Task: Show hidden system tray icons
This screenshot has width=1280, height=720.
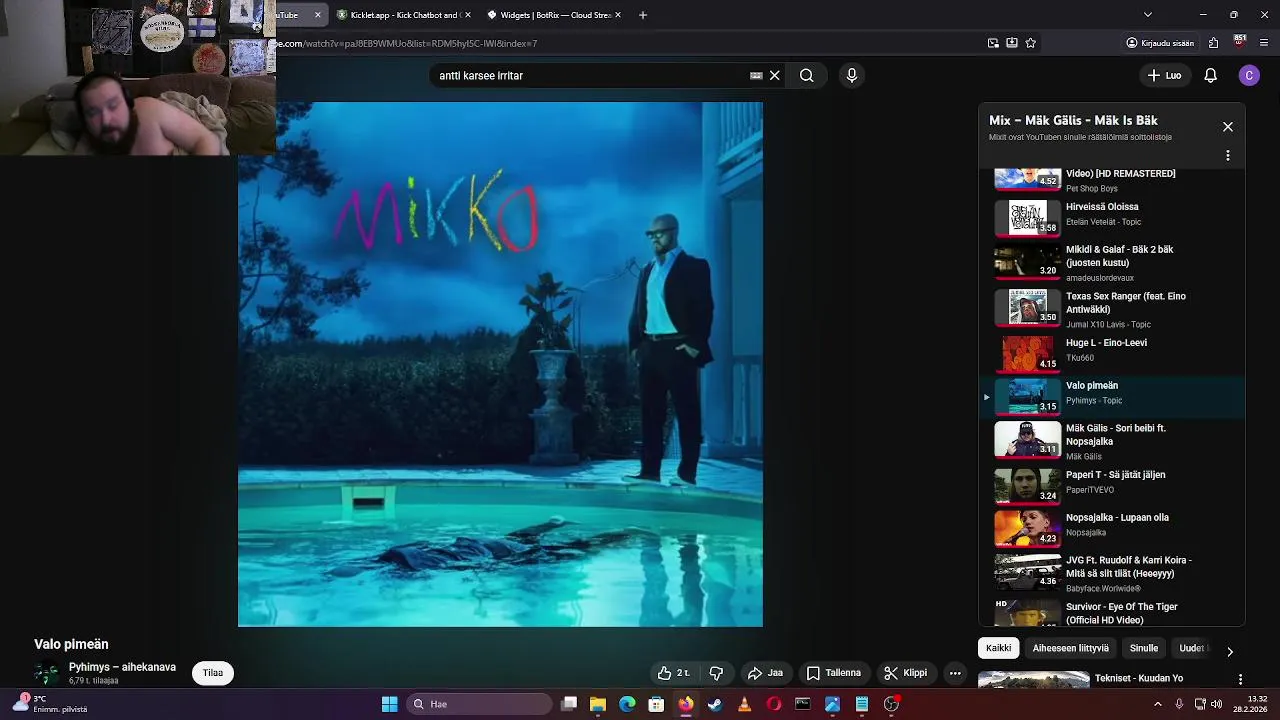Action: (1158, 704)
